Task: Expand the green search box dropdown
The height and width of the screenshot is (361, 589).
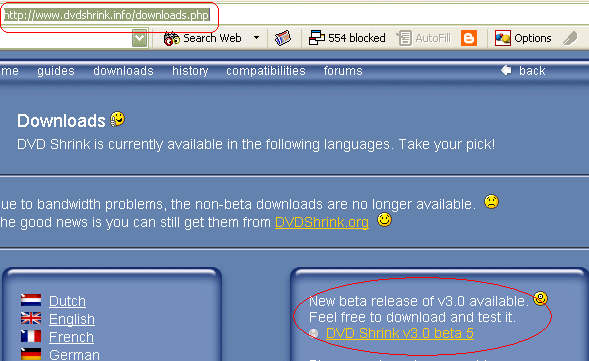Action: pyautogui.click(x=140, y=38)
